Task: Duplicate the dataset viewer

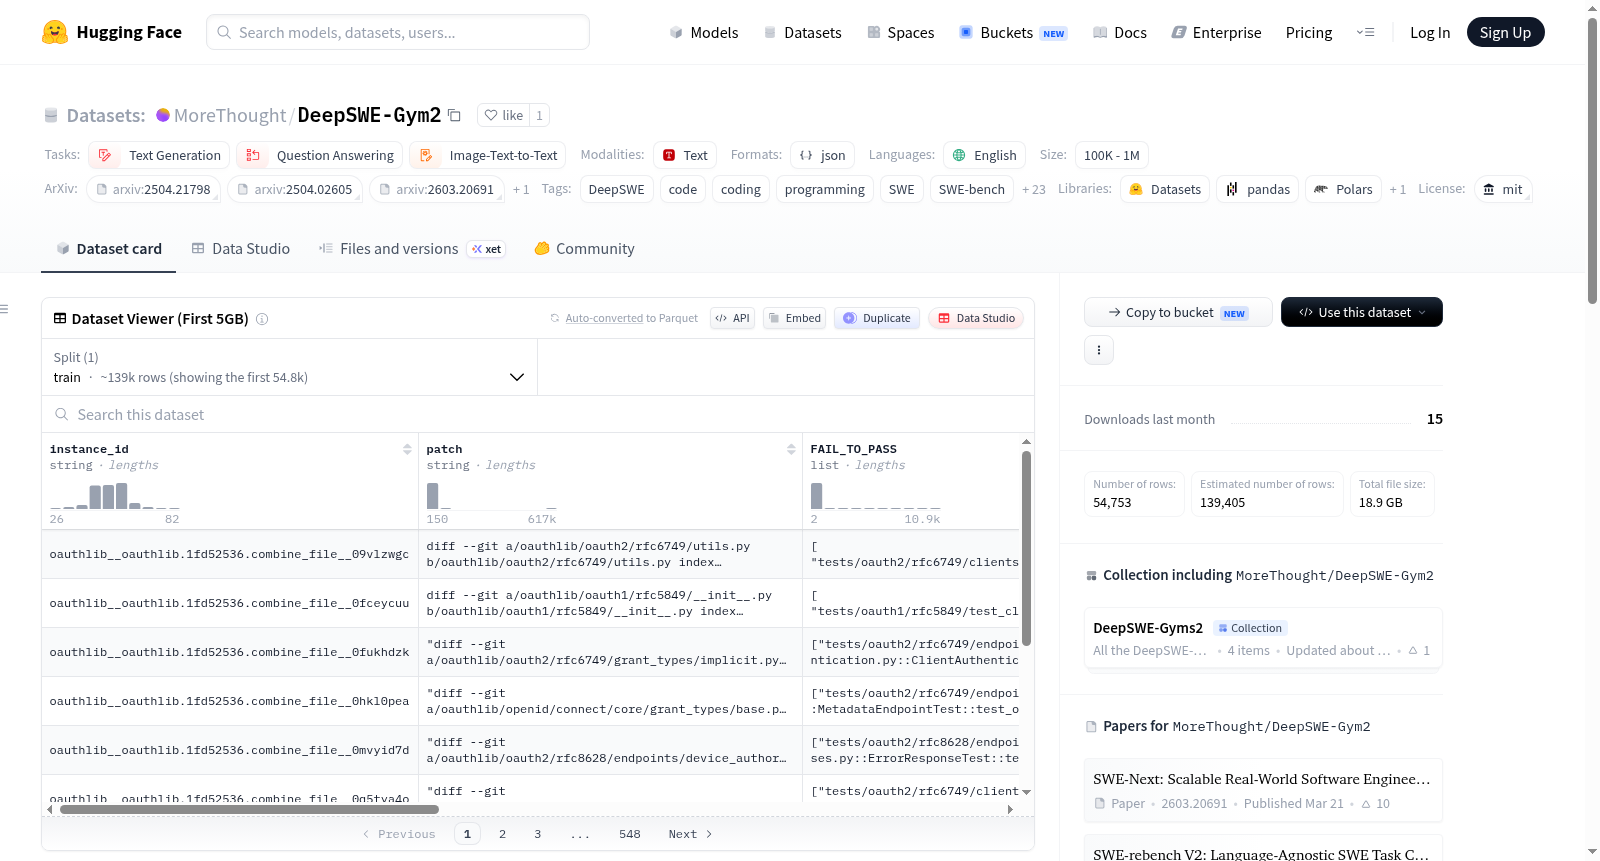Action: click(877, 318)
